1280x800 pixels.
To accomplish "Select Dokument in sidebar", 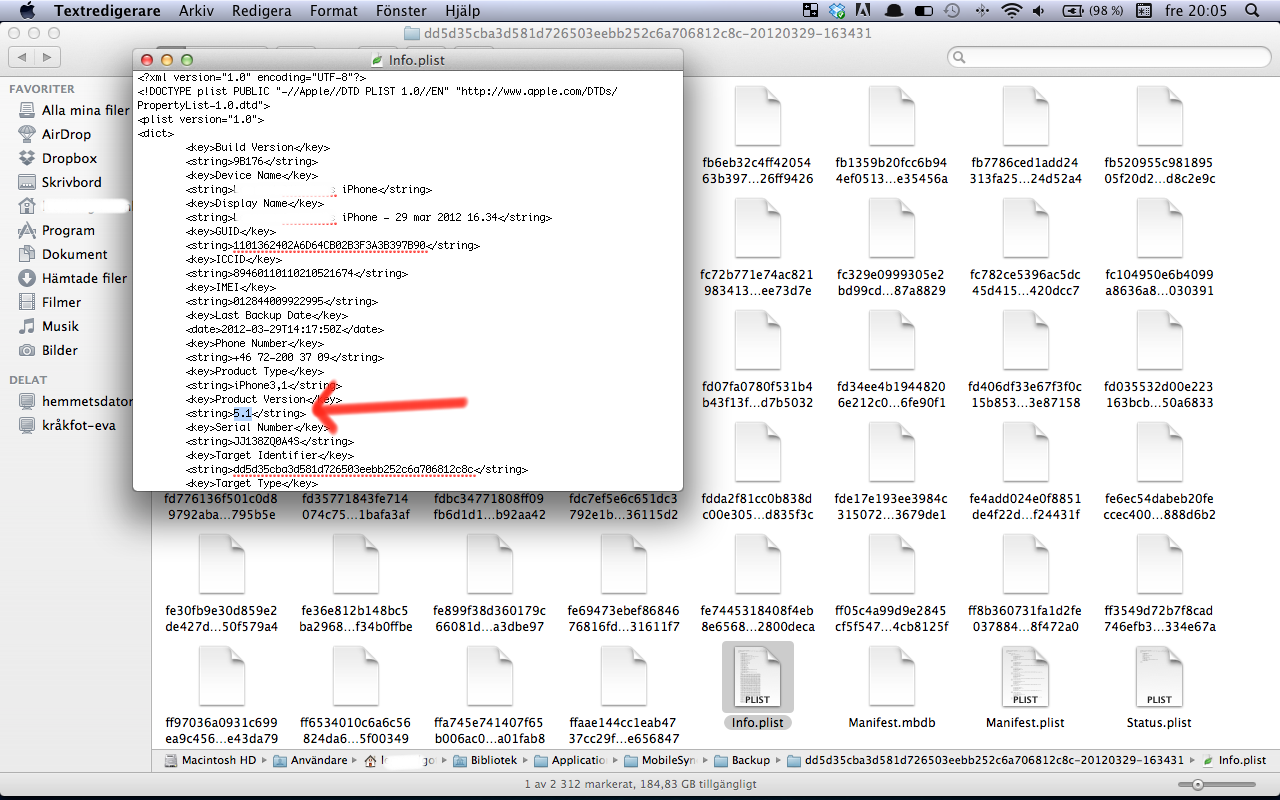I will (x=74, y=254).
